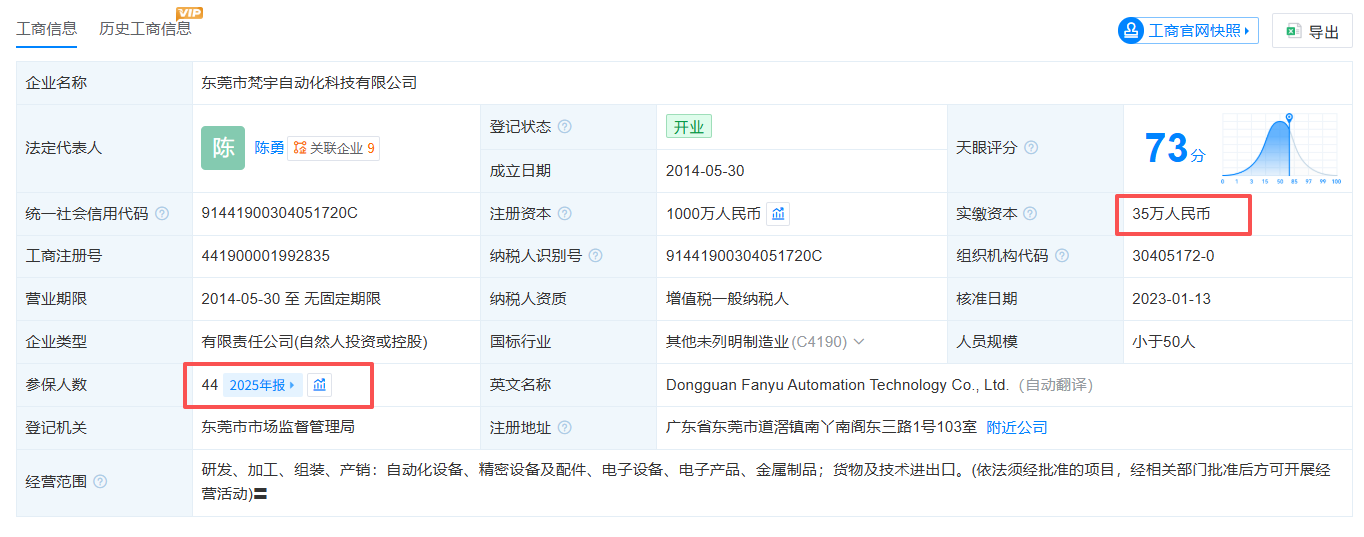Open 工商官网快照 button

(1188, 31)
